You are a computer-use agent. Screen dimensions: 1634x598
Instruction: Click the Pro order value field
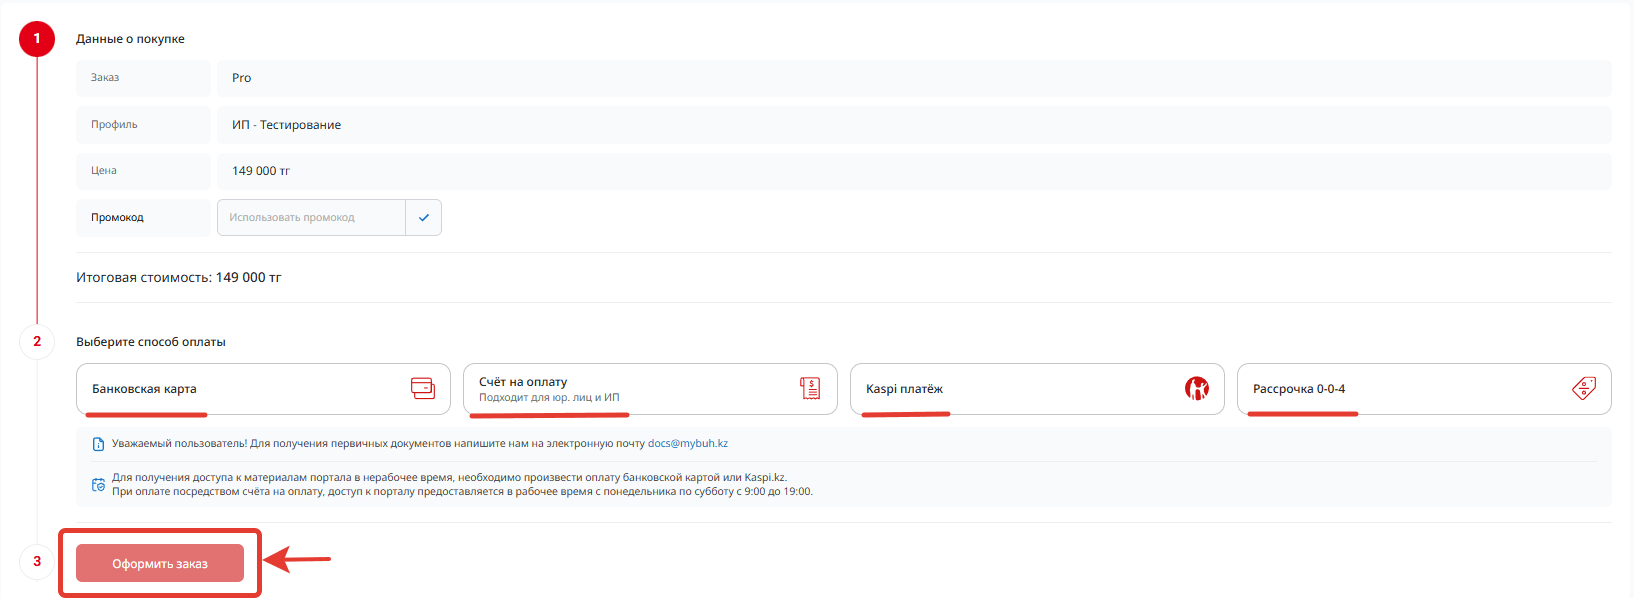click(x=913, y=78)
